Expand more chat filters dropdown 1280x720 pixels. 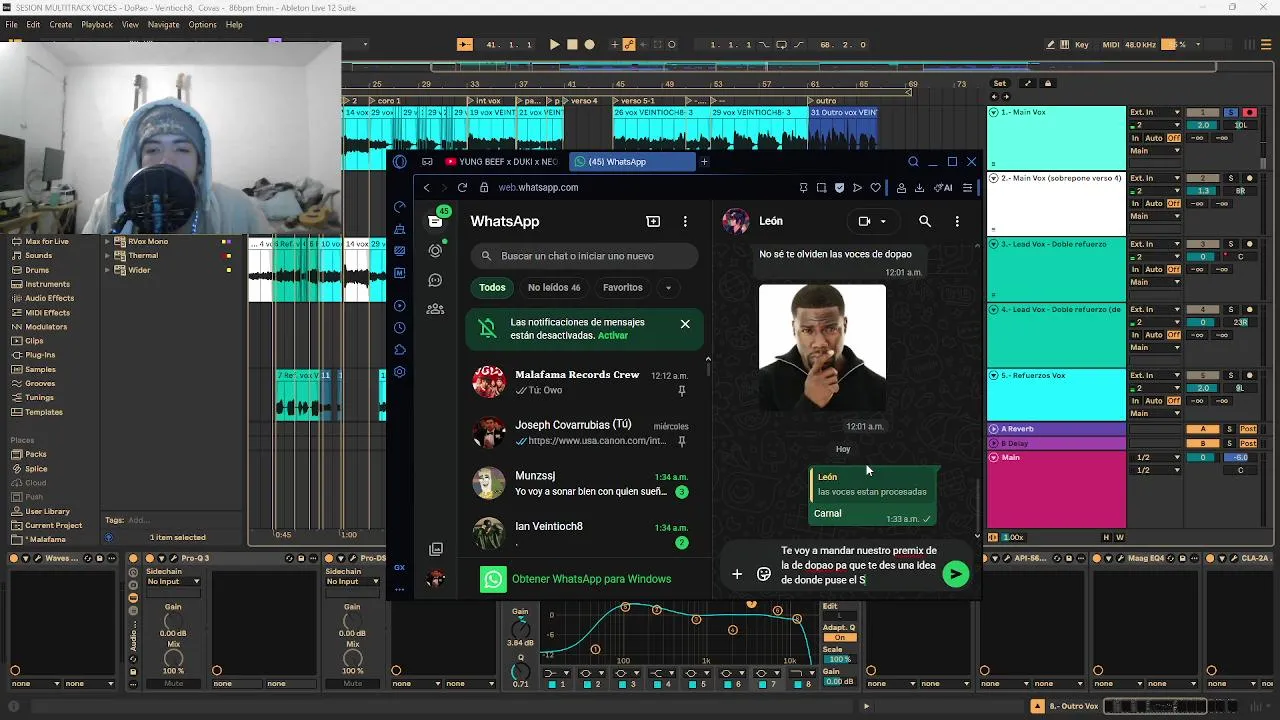(668, 288)
